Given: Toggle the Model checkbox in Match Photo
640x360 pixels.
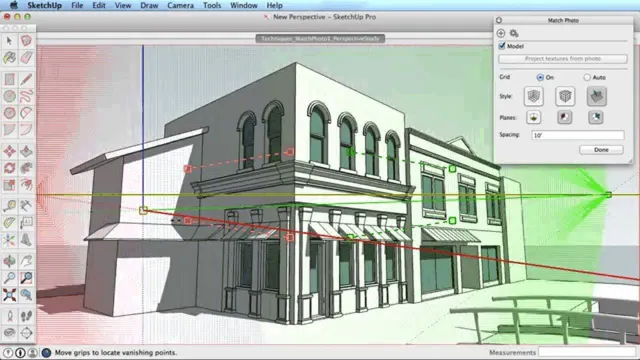Looking at the screenshot, I should 502,46.
